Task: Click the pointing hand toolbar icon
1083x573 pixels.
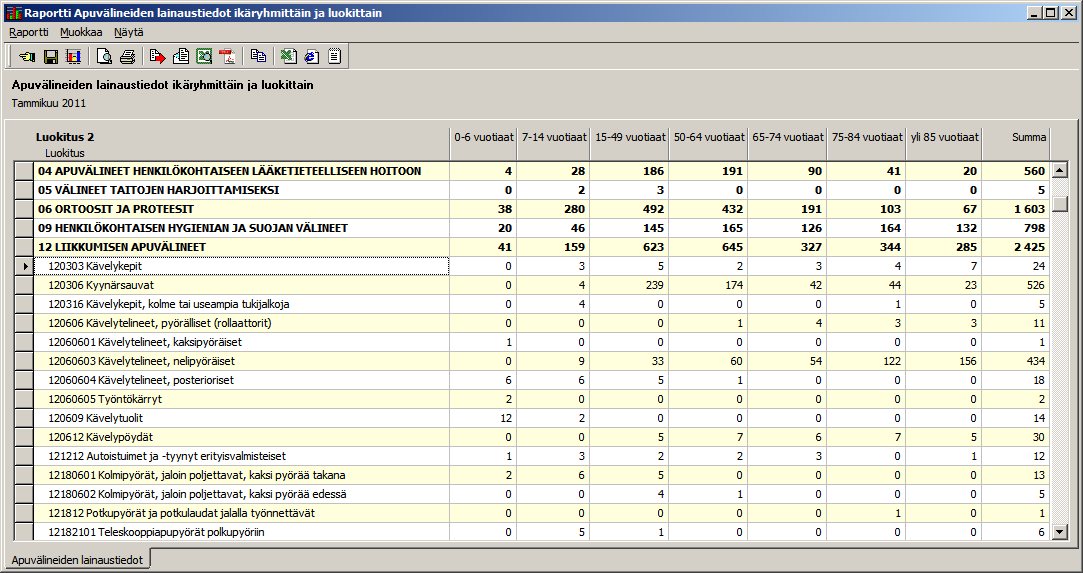Action: tap(27, 57)
